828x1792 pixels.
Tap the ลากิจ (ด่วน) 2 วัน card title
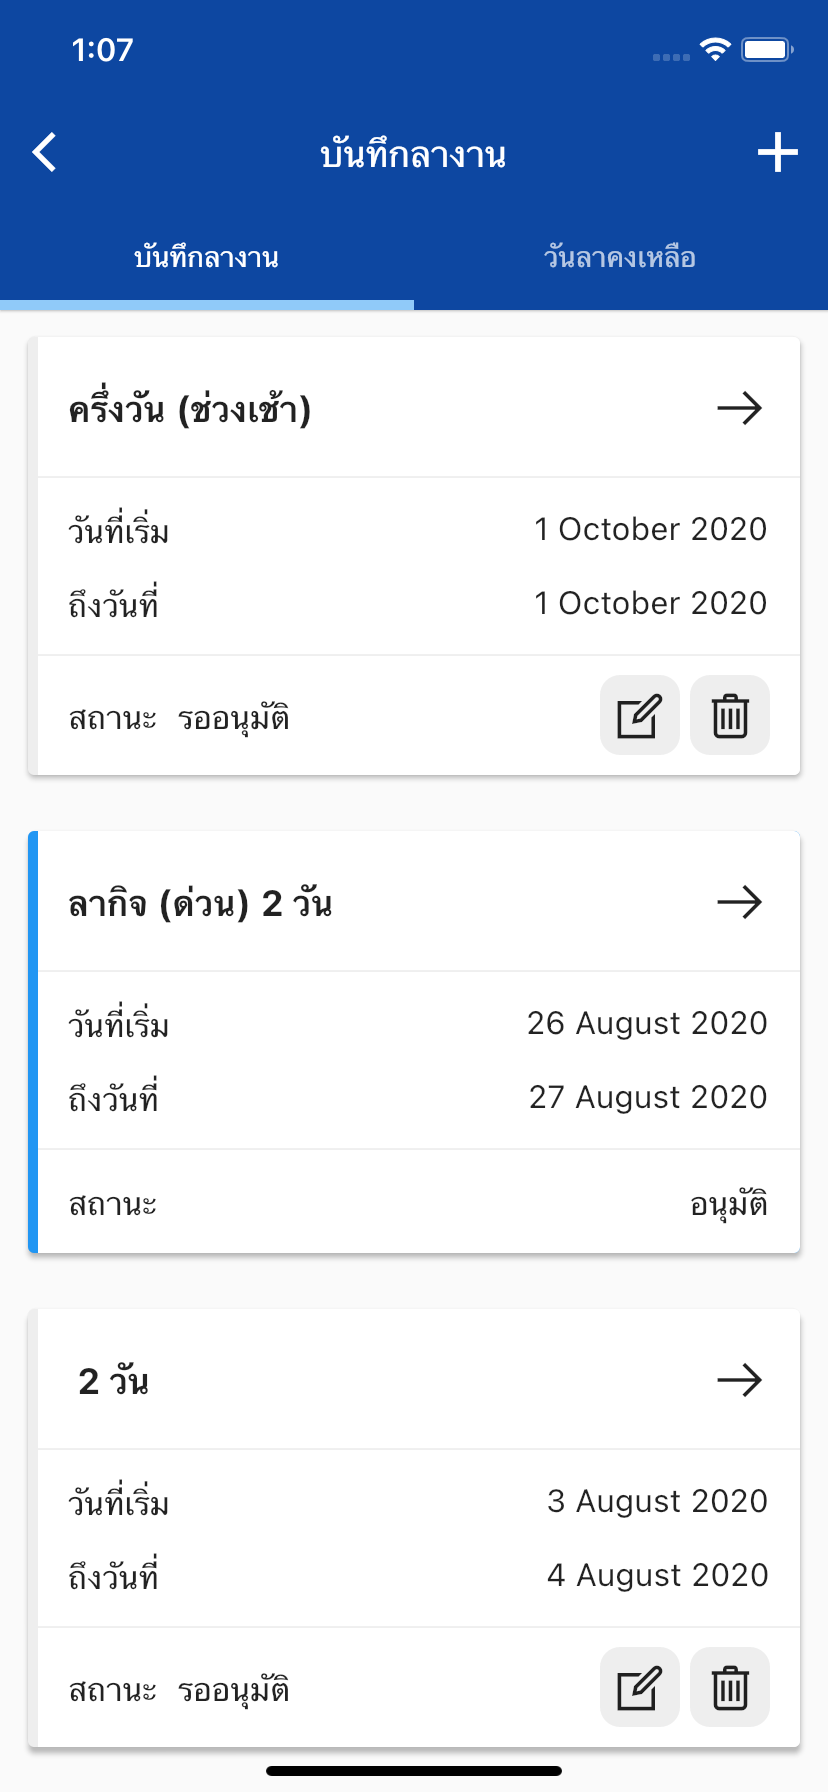(x=200, y=903)
